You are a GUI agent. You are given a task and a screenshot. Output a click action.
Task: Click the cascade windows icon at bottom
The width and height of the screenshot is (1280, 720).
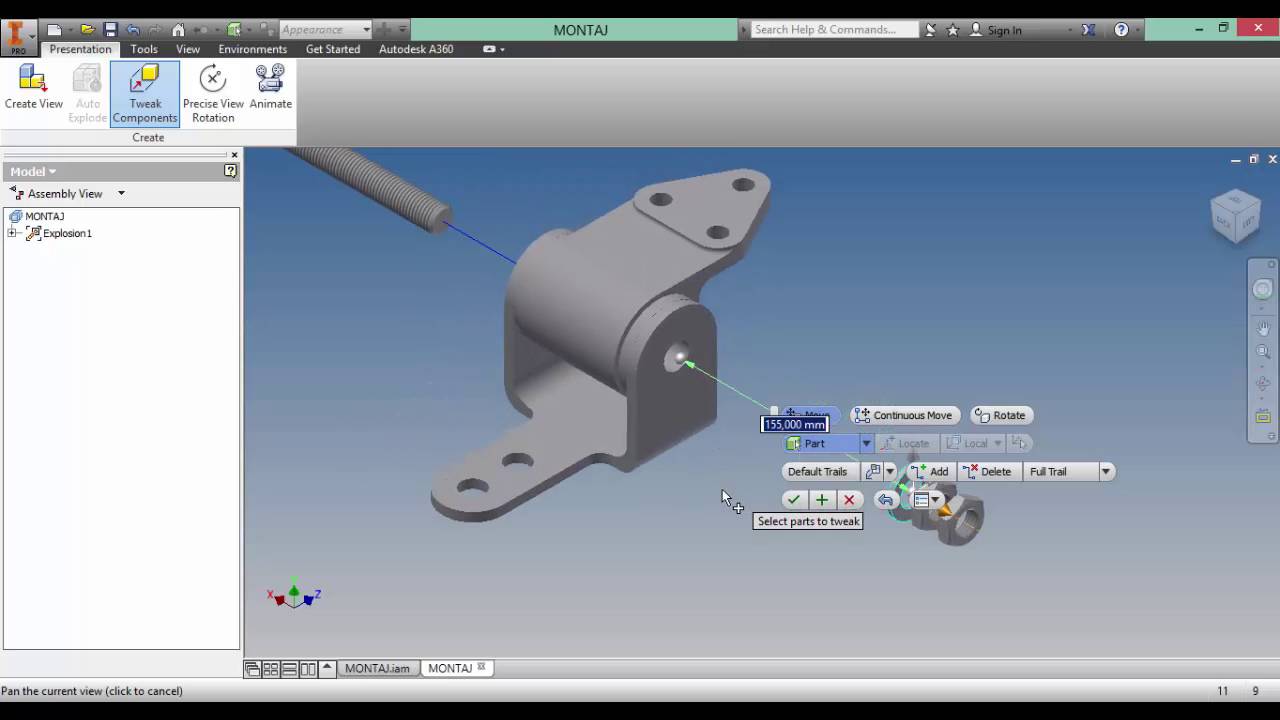tap(253, 669)
